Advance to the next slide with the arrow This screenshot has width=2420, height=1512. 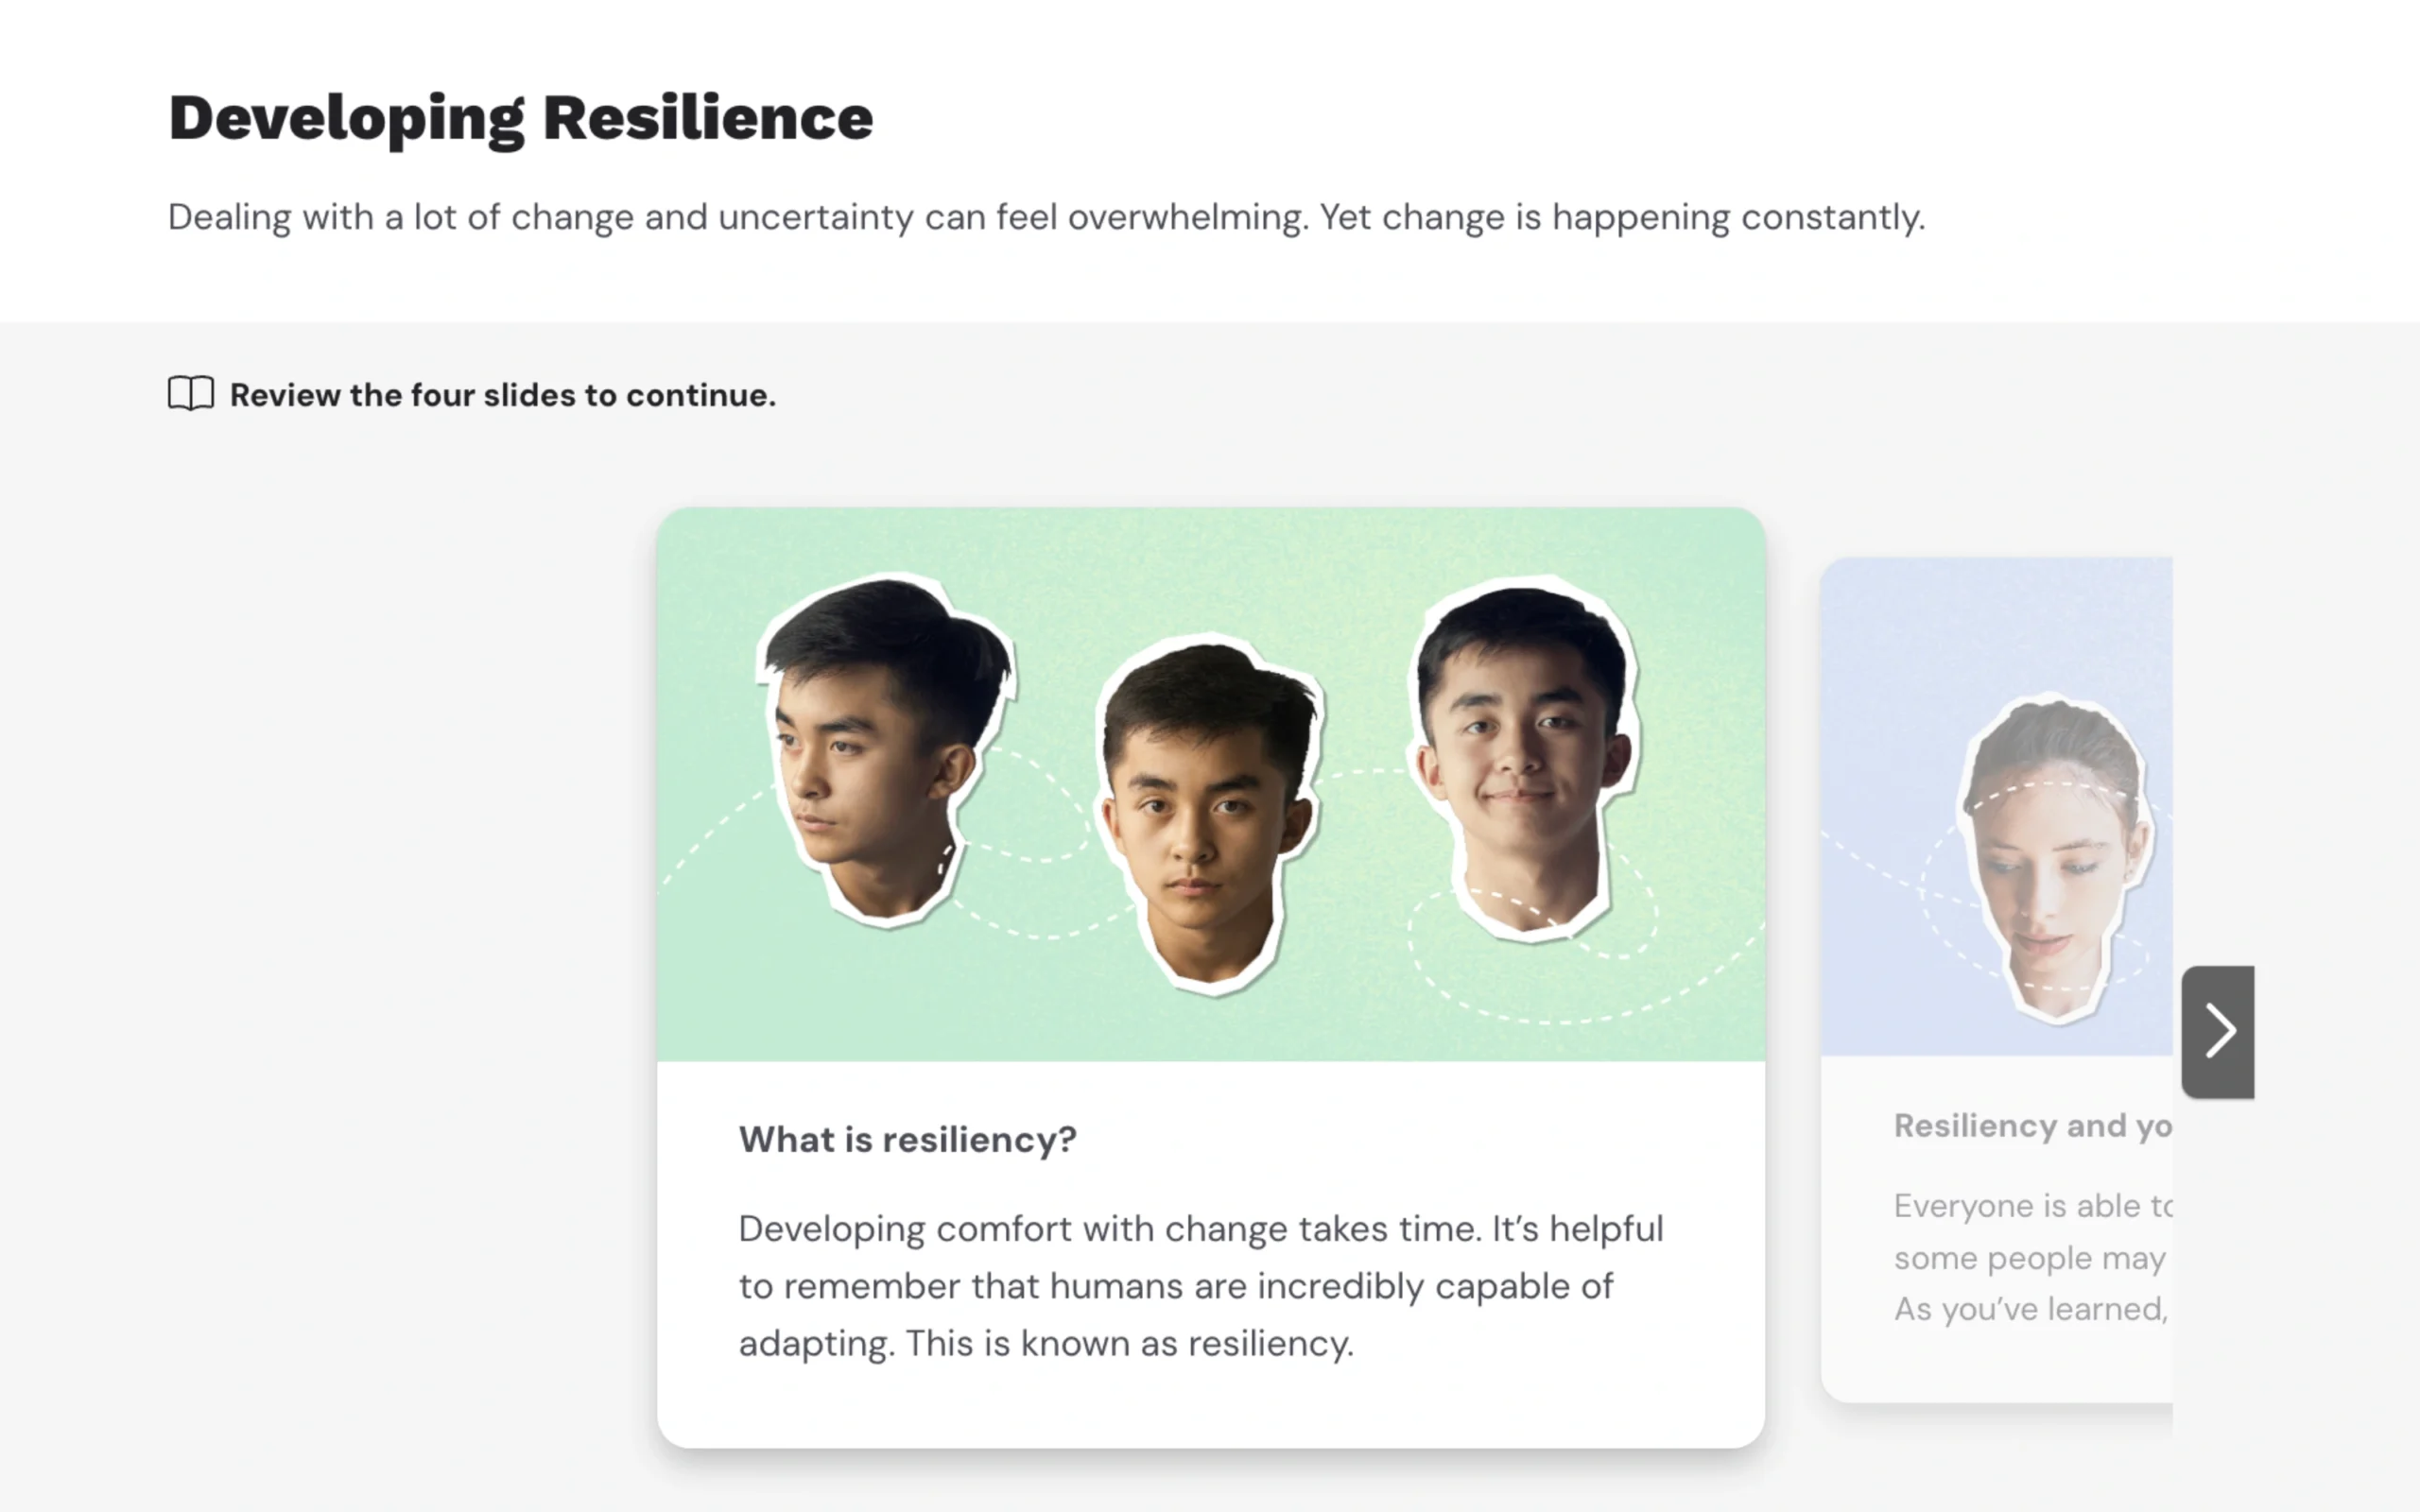click(2217, 1032)
